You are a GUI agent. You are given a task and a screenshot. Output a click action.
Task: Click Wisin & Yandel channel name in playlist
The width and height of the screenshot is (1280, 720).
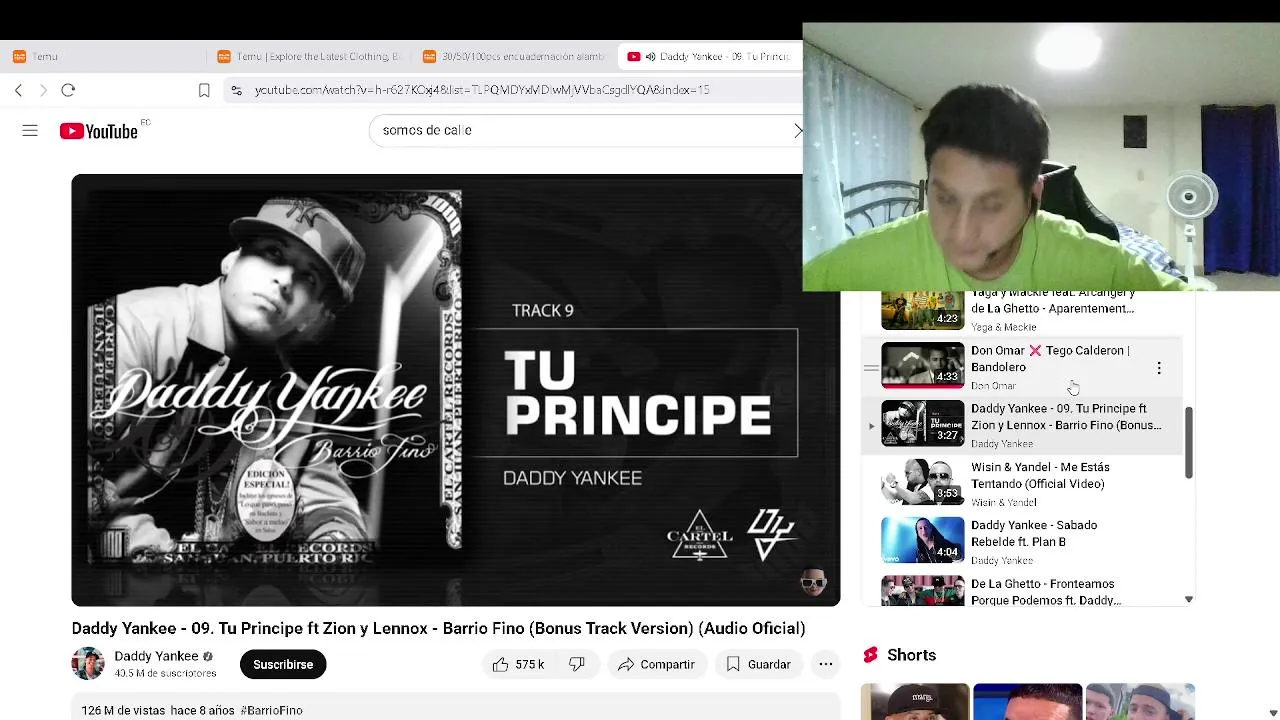(x=1003, y=502)
